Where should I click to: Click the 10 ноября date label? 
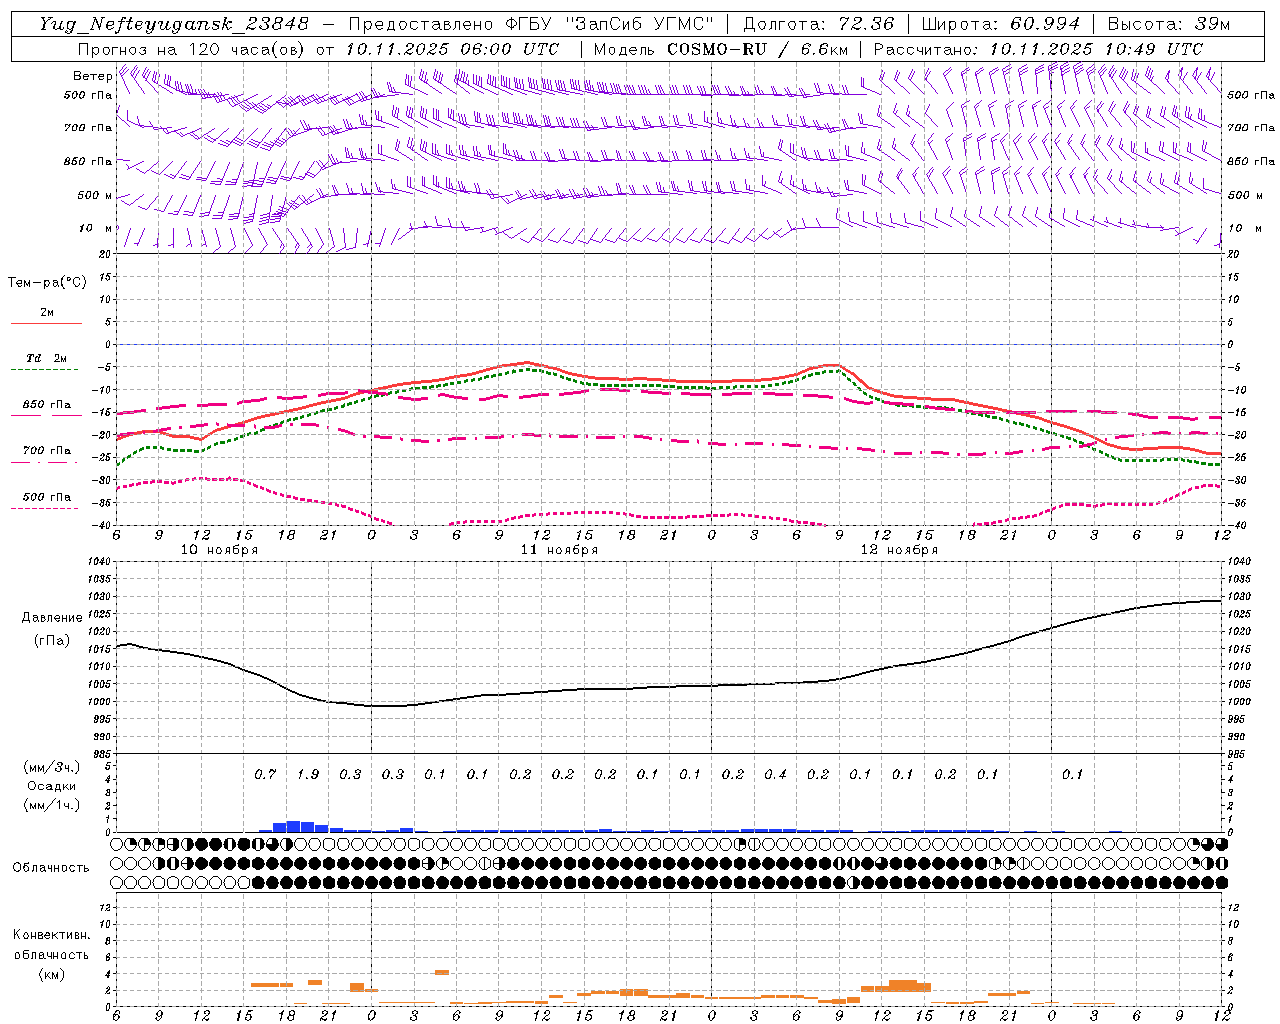point(219,550)
